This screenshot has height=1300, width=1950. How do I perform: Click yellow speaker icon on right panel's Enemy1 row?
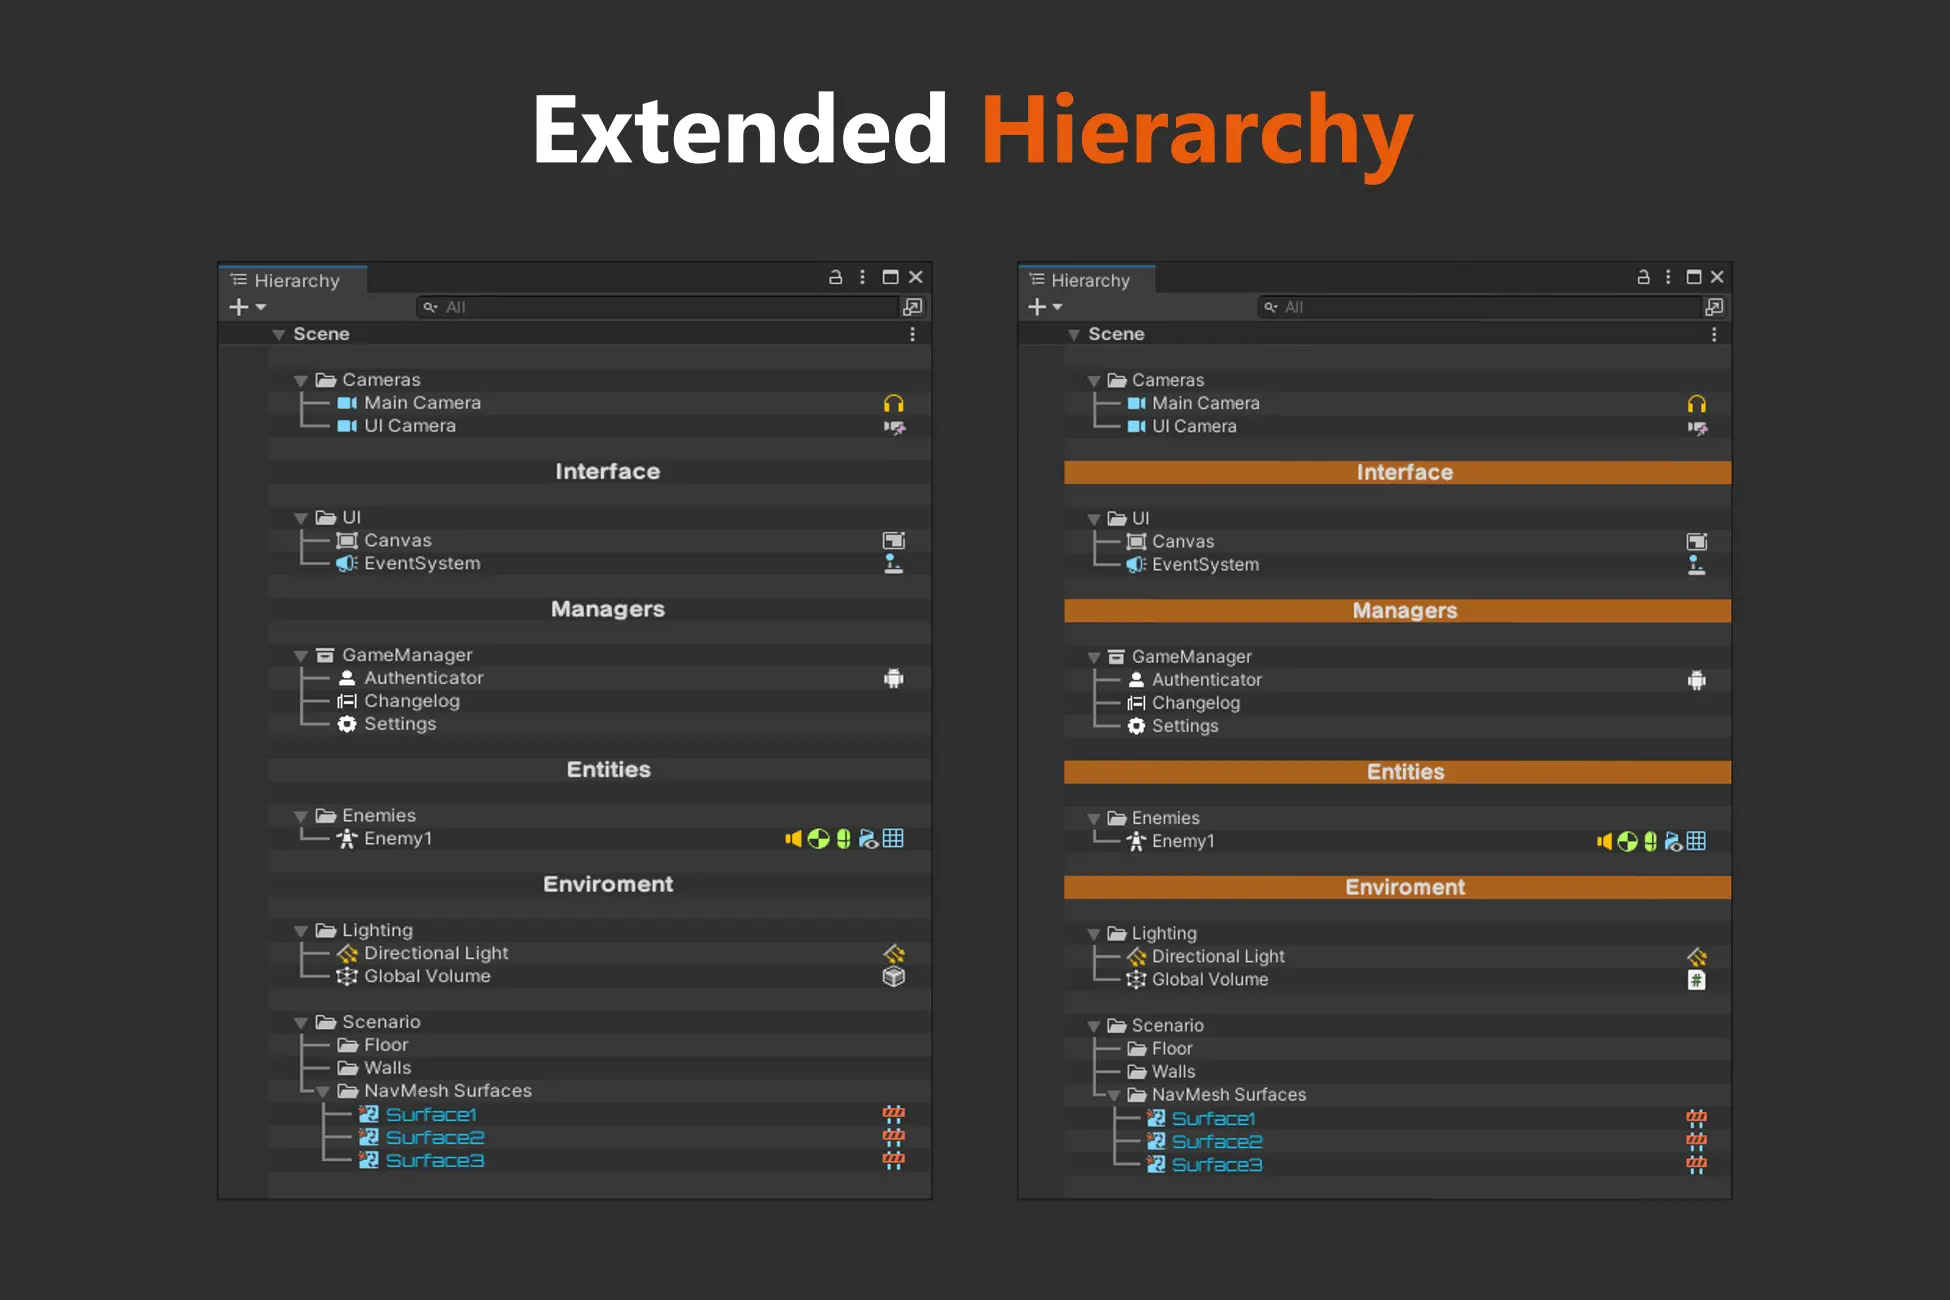tap(1604, 841)
